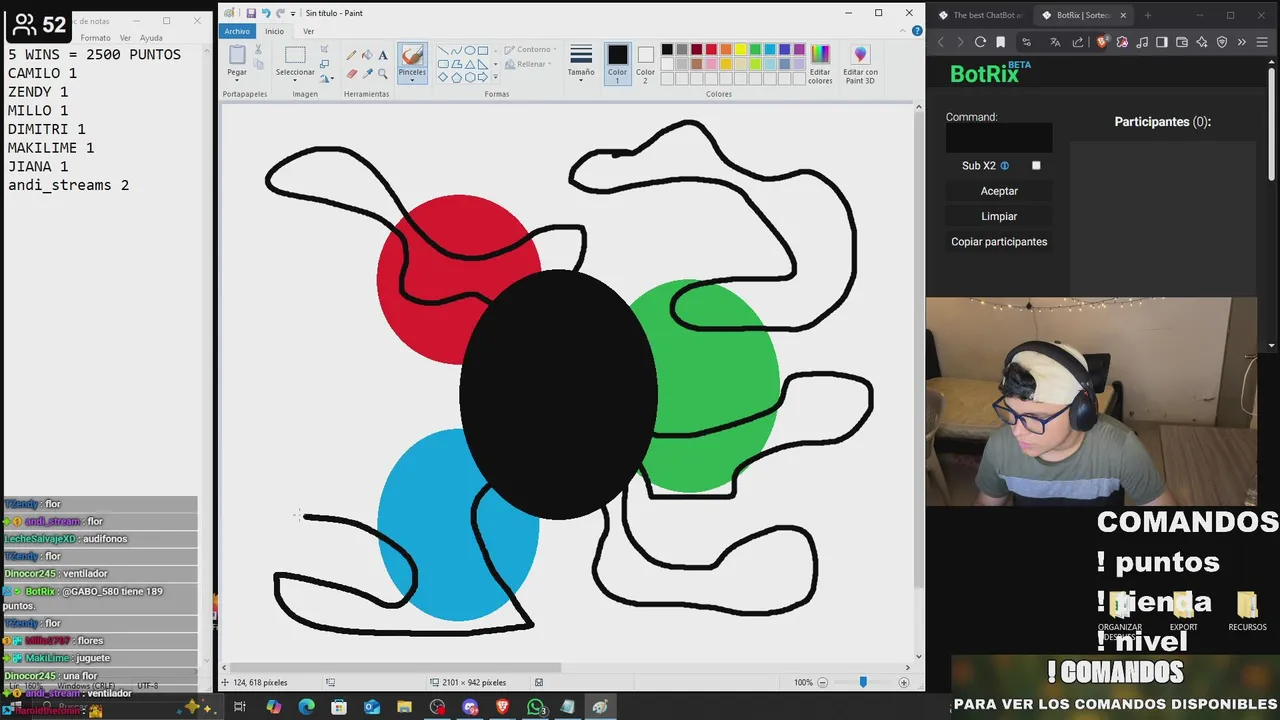1280x720 pixels.
Task: Switch to the Ver ribbon tab
Action: [308, 31]
